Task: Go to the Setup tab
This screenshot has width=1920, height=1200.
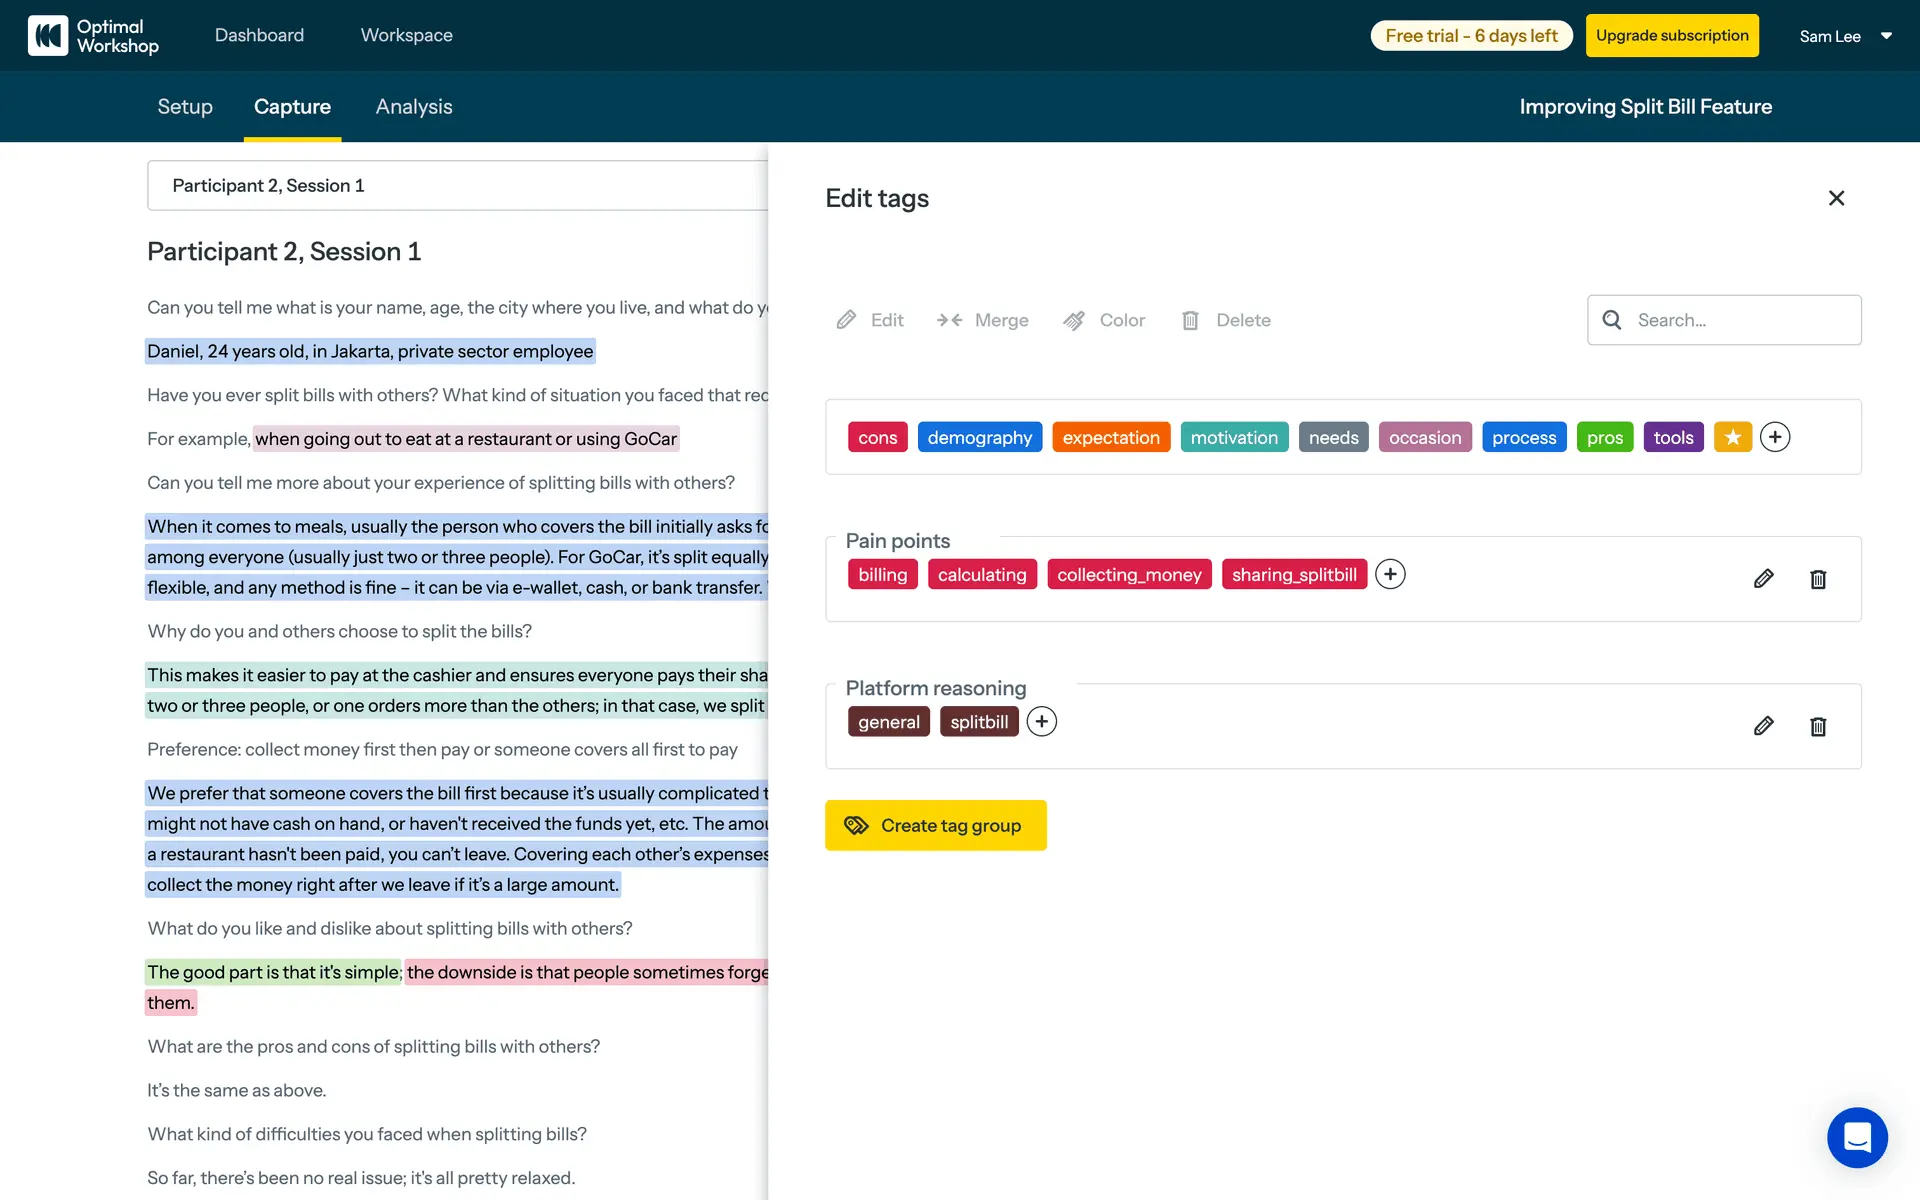Action: (185, 107)
